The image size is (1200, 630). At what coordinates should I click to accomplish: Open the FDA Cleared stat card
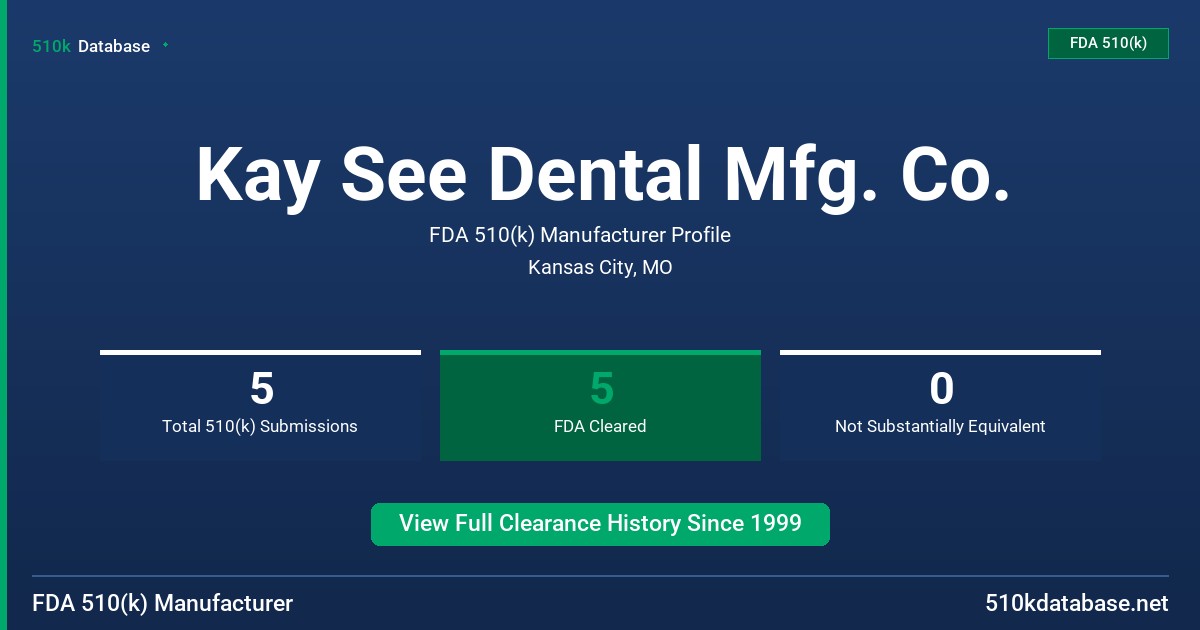(x=600, y=405)
